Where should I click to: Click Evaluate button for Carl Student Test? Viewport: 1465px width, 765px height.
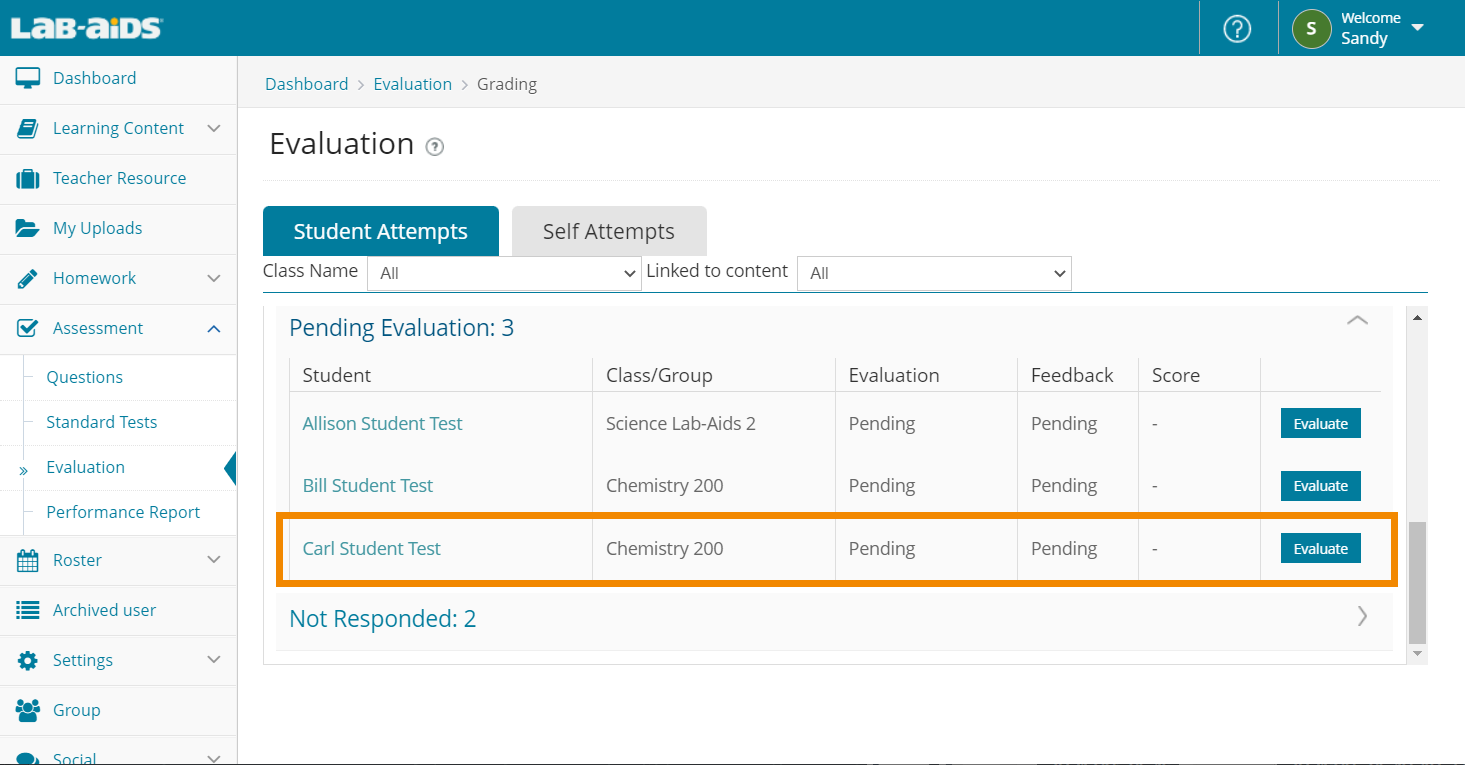point(1320,549)
